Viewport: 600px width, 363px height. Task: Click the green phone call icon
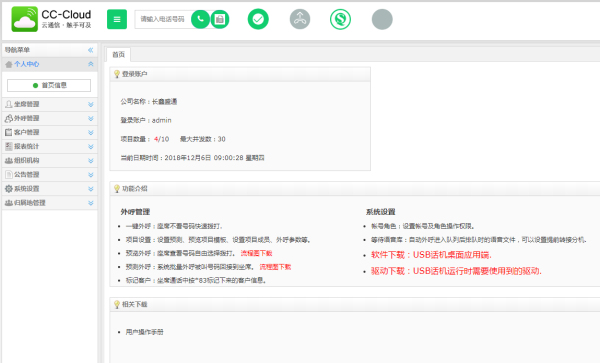click(201, 19)
